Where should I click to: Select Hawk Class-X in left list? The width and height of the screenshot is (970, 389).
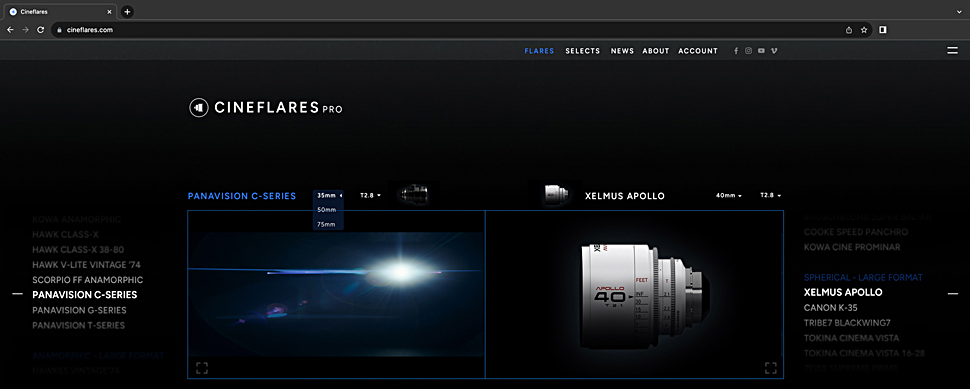tap(66, 234)
